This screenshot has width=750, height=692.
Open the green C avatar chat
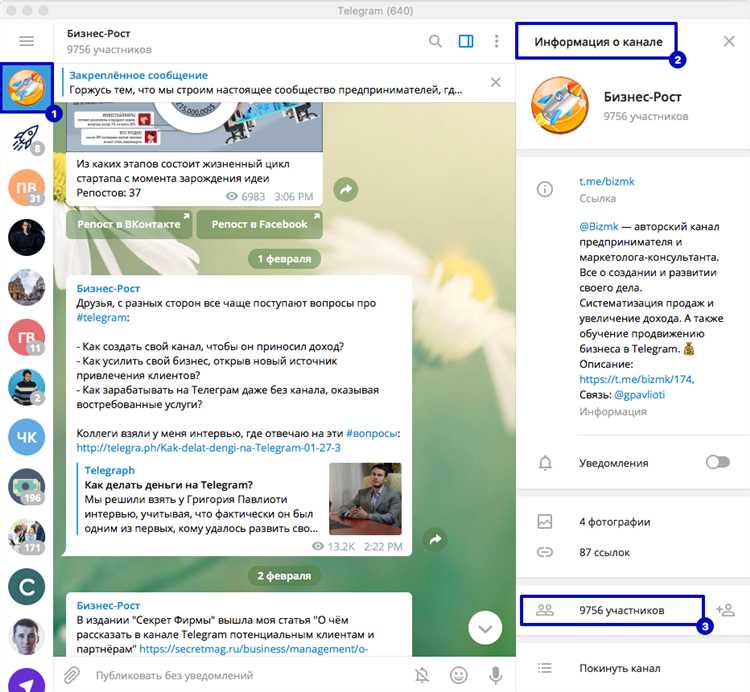(26, 586)
